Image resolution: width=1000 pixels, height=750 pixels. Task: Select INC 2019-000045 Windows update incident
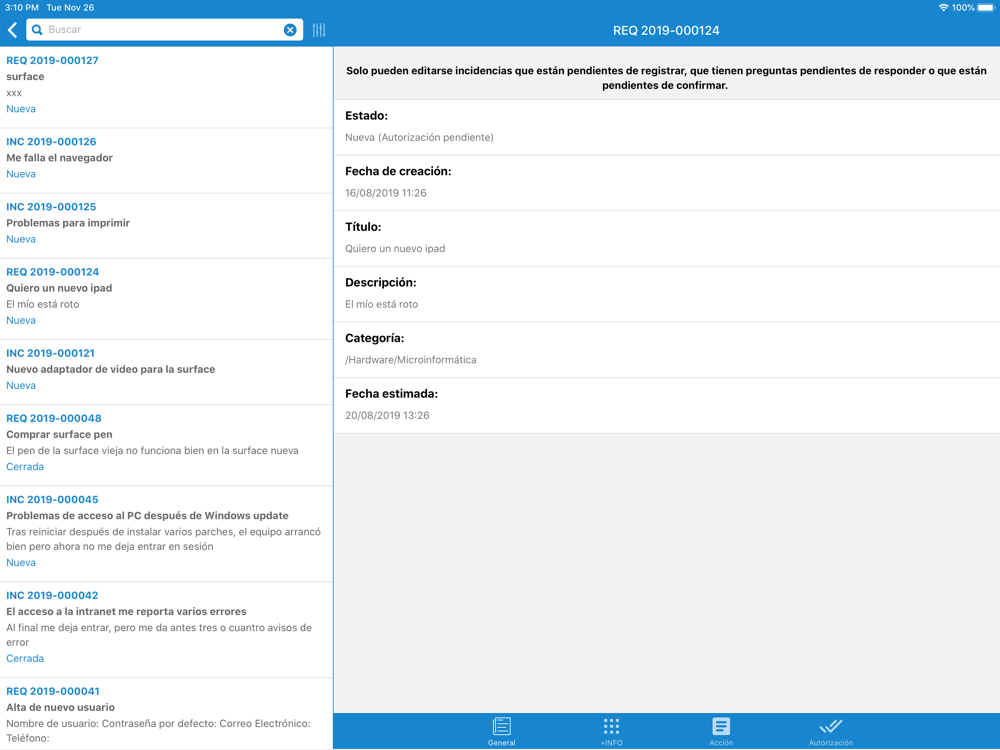166,531
